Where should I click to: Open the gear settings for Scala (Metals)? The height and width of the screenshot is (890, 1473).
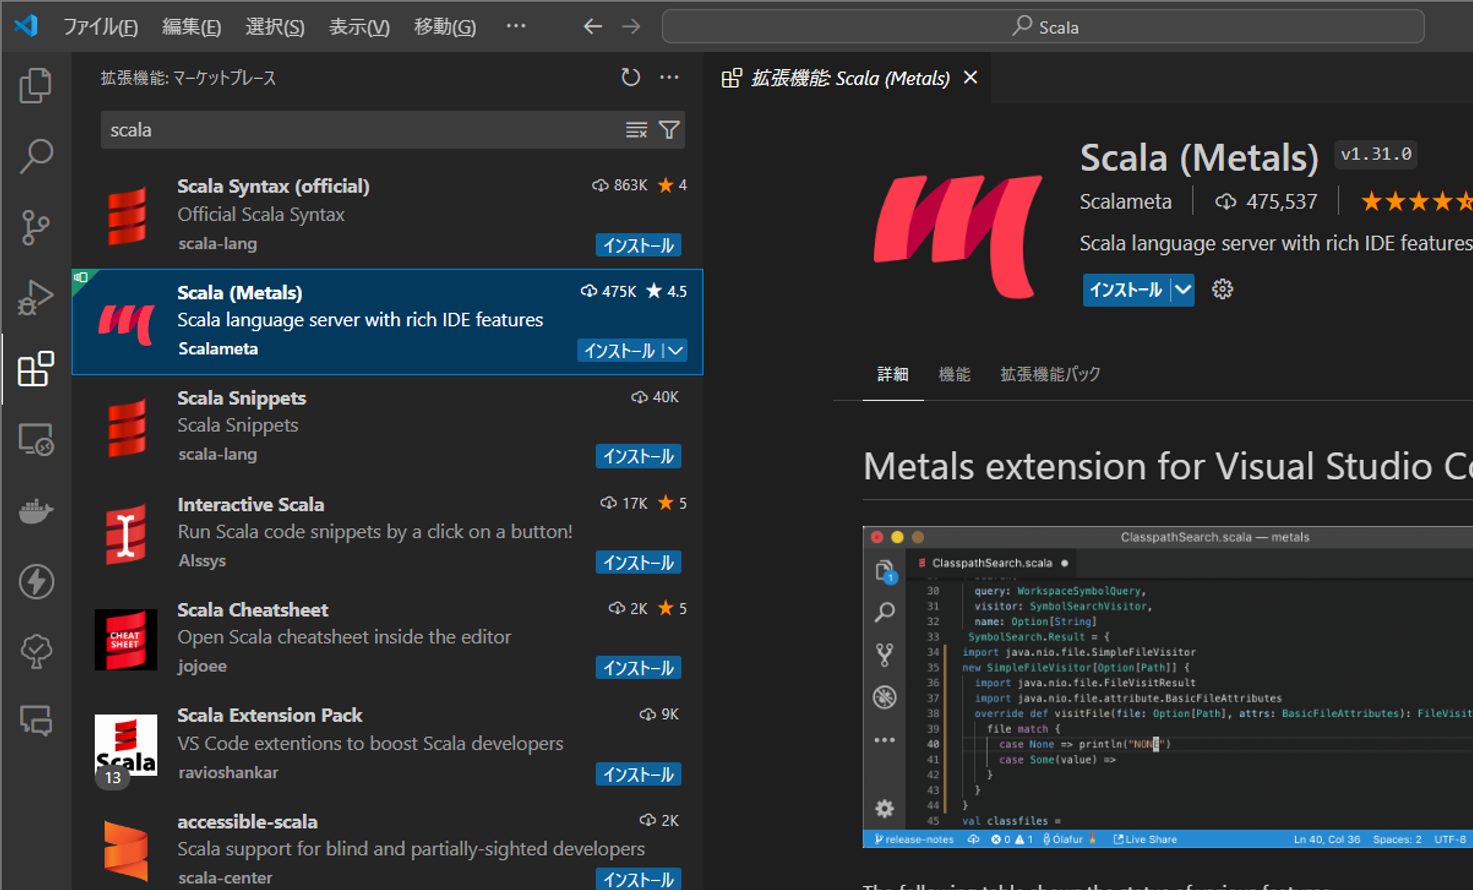1222,290
